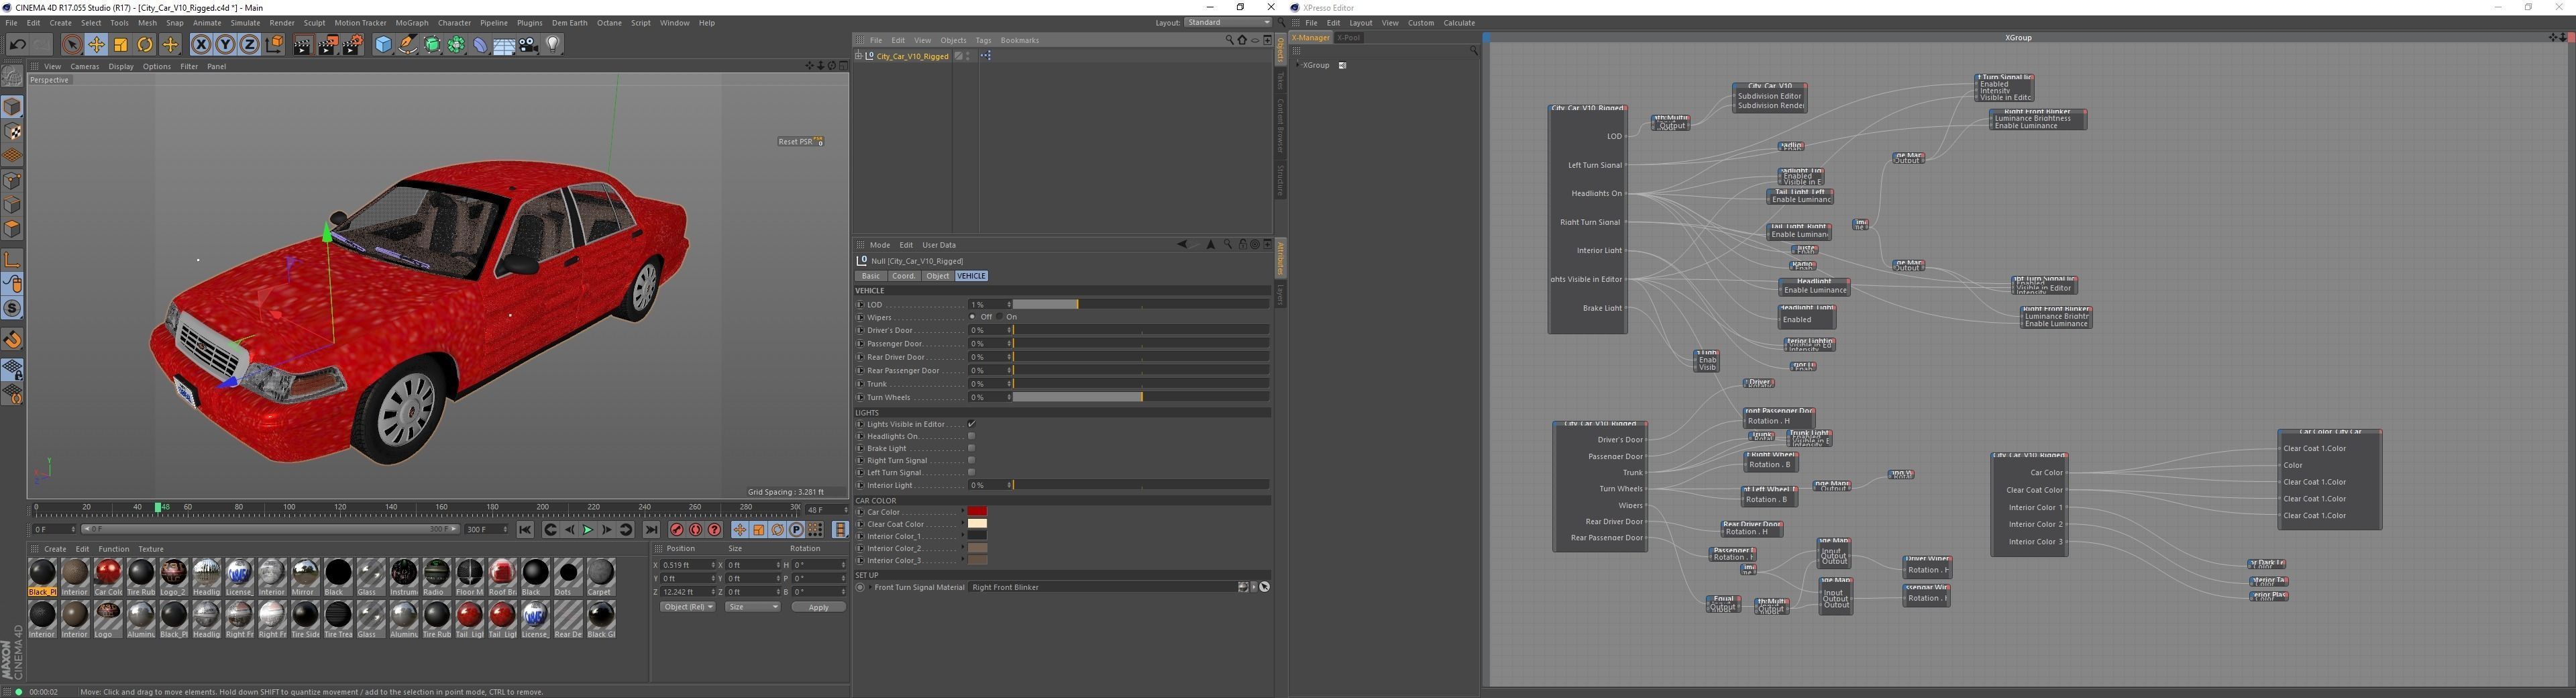2576x698 pixels.
Task: Go to end of animation
Action: 651,530
